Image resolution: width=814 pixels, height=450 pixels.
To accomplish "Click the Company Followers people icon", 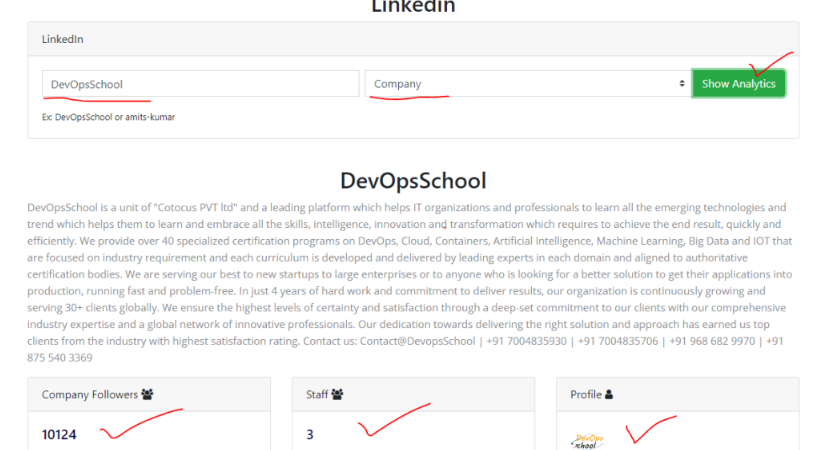I will pos(147,394).
